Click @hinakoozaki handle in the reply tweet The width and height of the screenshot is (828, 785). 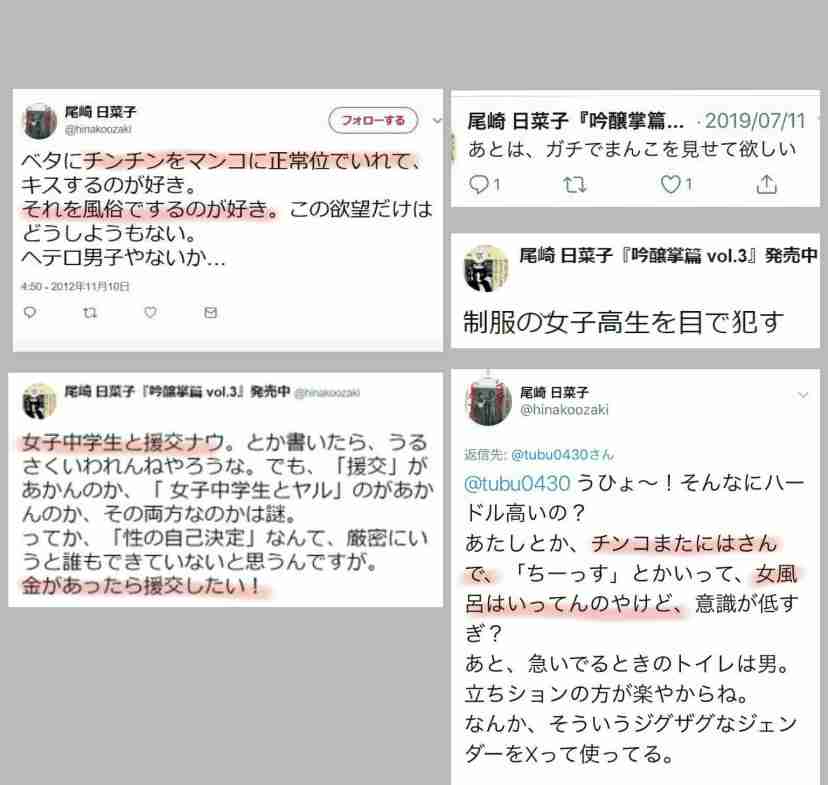(564, 410)
